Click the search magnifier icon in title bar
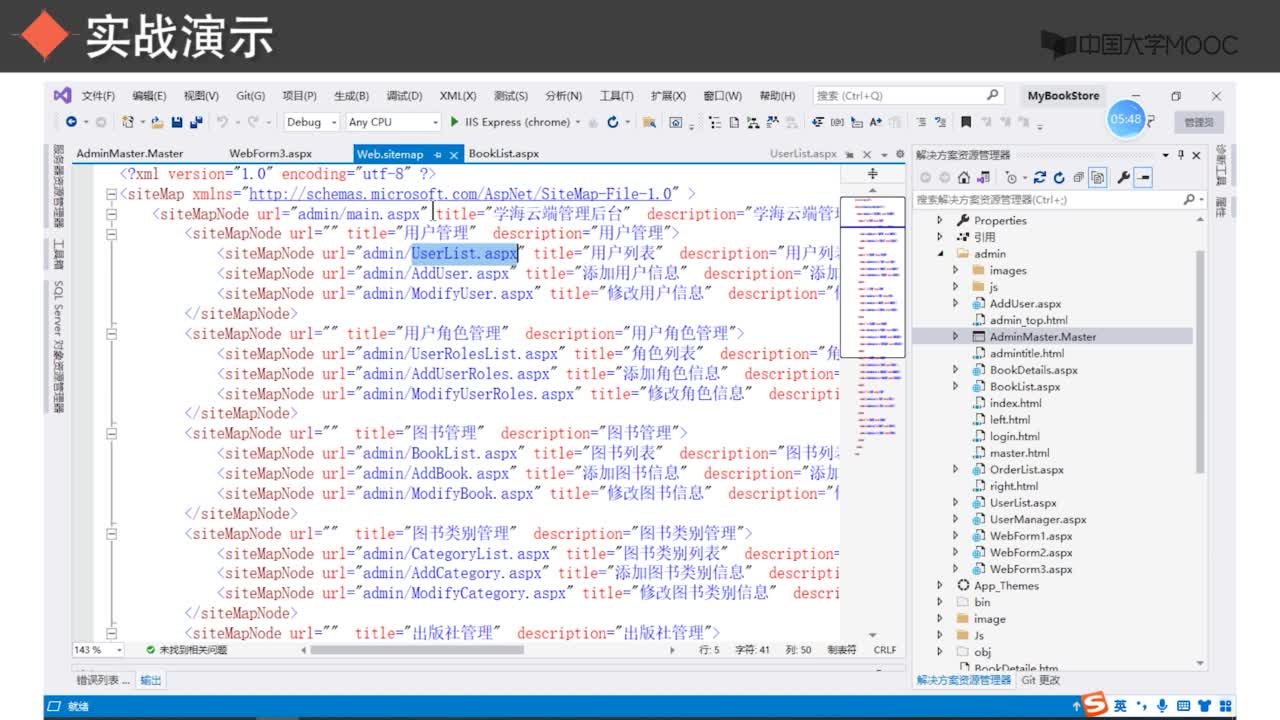The image size is (1280, 720). point(992,95)
